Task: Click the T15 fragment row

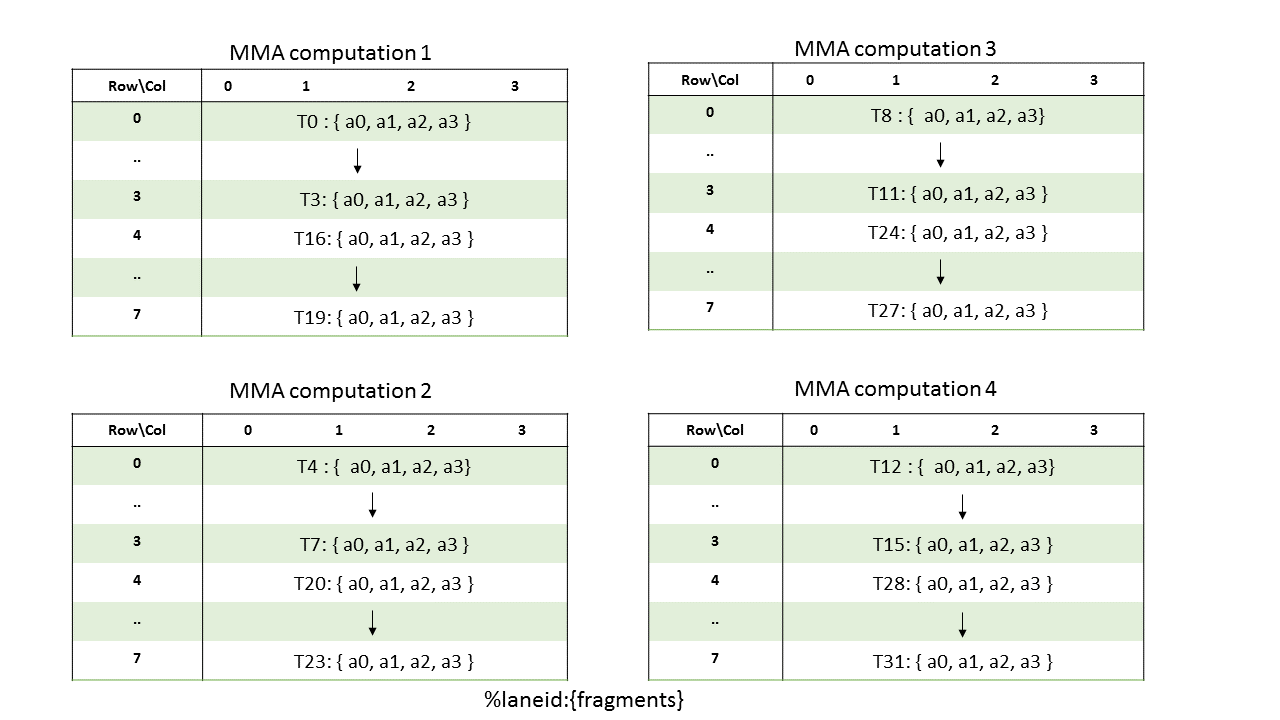Action: 962,545
